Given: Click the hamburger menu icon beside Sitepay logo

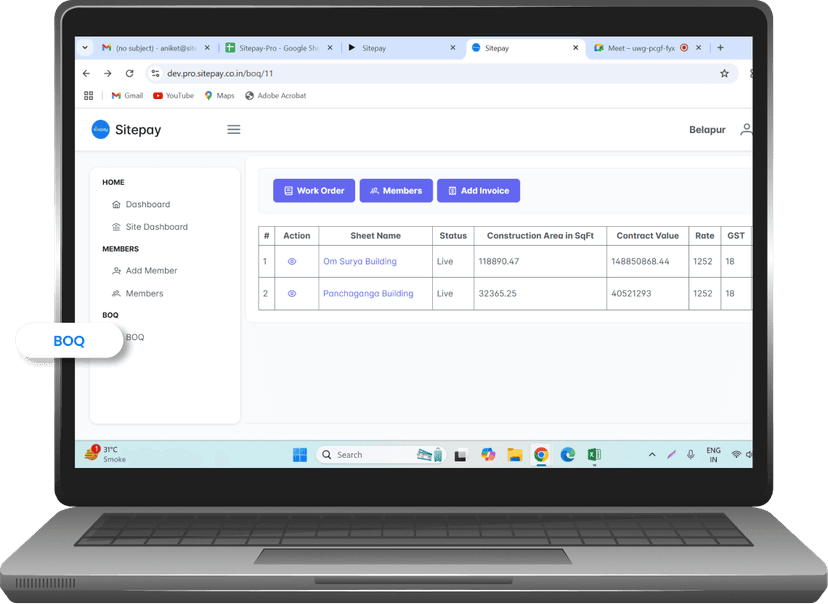Looking at the screenshot, I should click(x=234, y=129).
